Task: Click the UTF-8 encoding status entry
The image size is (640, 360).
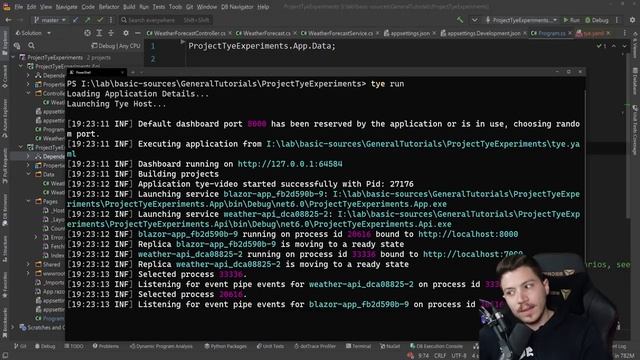Action: click(458, 356)
